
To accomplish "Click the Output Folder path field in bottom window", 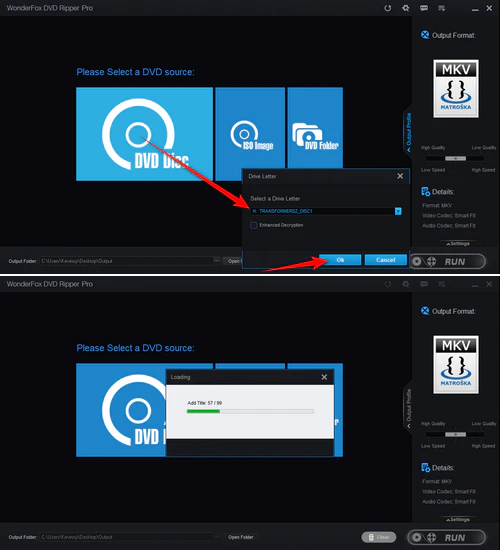I will [127, 537].
